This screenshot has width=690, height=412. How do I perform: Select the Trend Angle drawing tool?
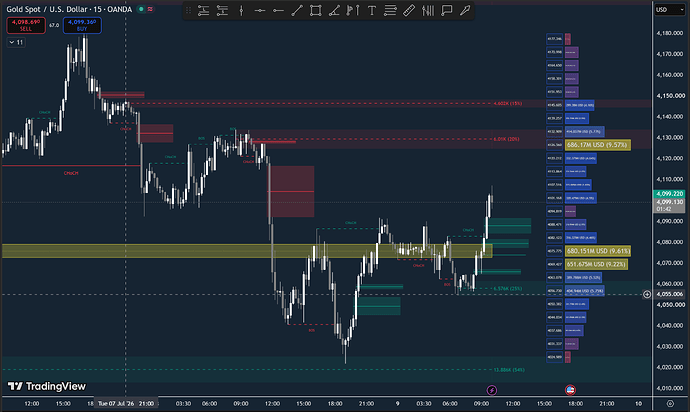tap(334, 11)
